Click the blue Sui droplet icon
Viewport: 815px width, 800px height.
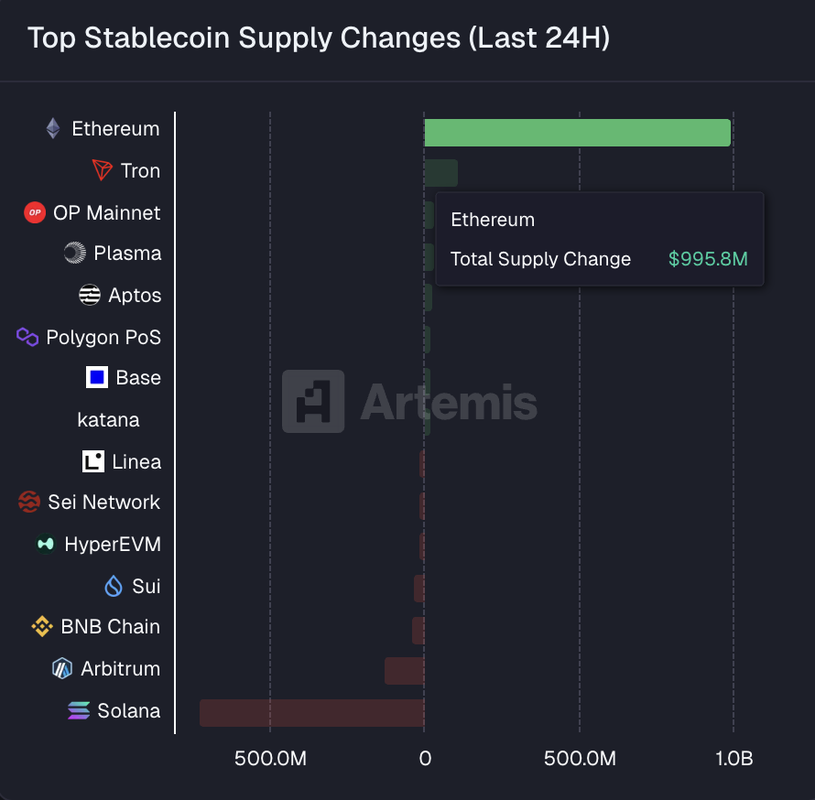tap(114, 586)
